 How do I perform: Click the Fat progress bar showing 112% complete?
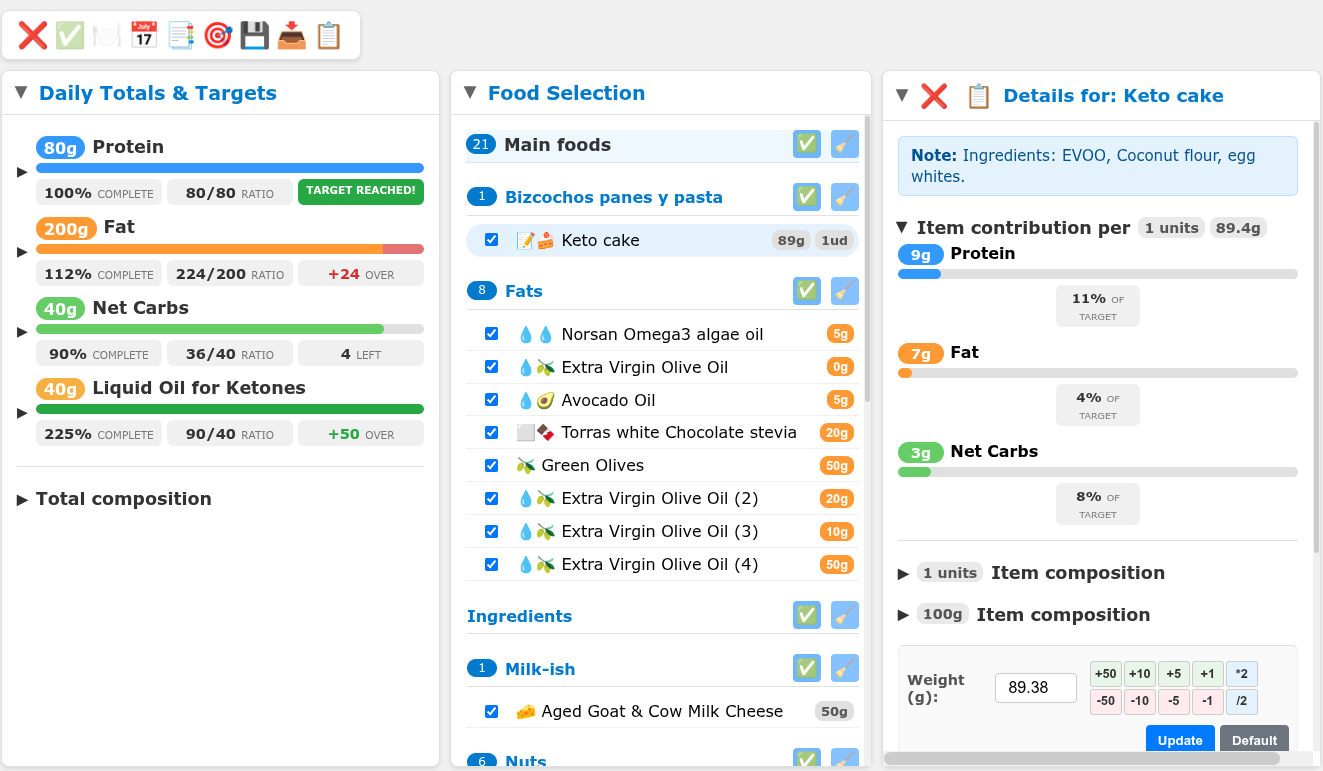(x=229, y=249)
